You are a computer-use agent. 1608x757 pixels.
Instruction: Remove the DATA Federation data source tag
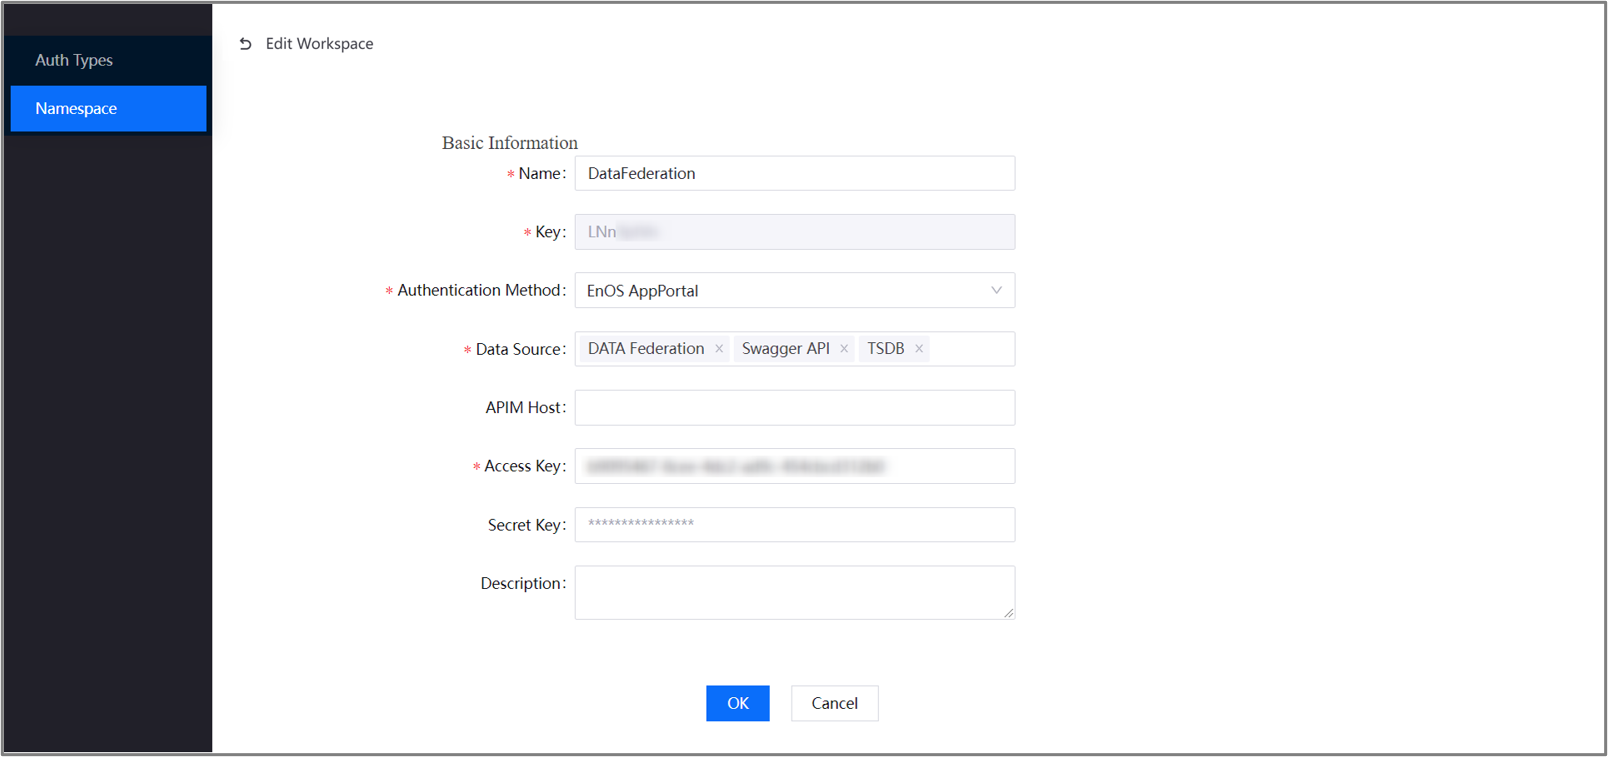[719, 349]
